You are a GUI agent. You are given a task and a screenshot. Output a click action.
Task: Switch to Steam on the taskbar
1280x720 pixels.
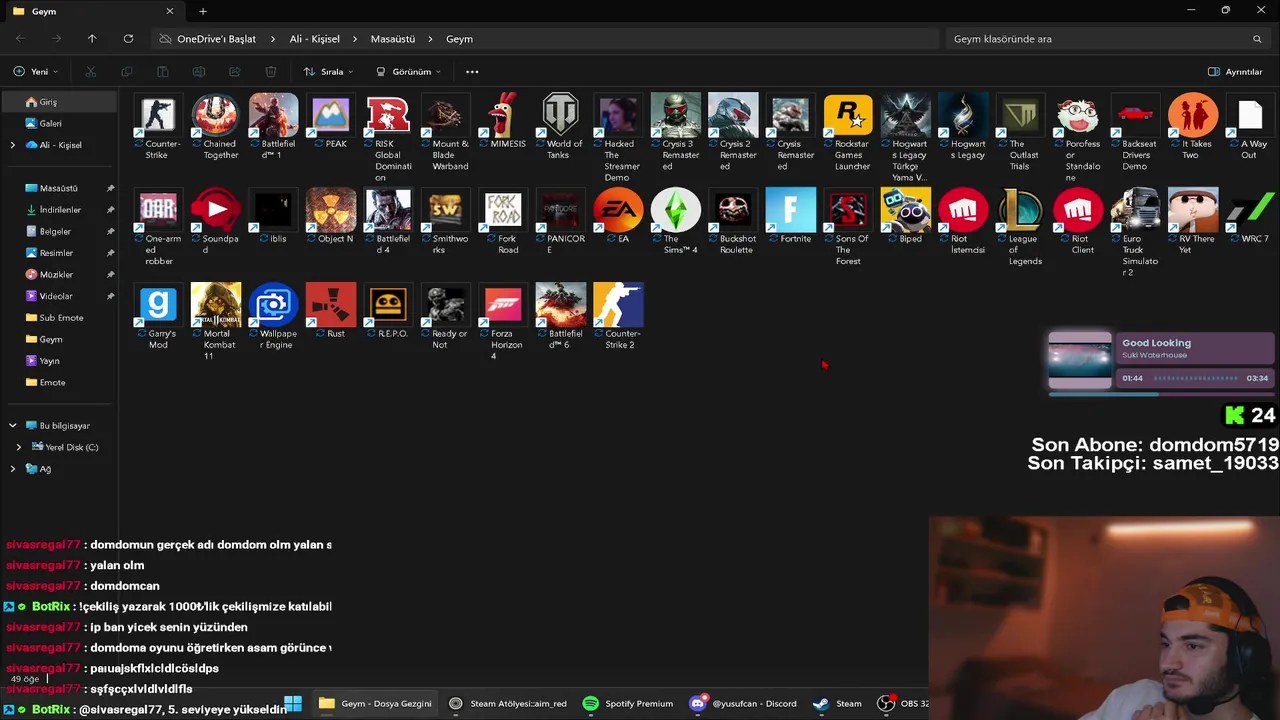[x=838, y=703]
